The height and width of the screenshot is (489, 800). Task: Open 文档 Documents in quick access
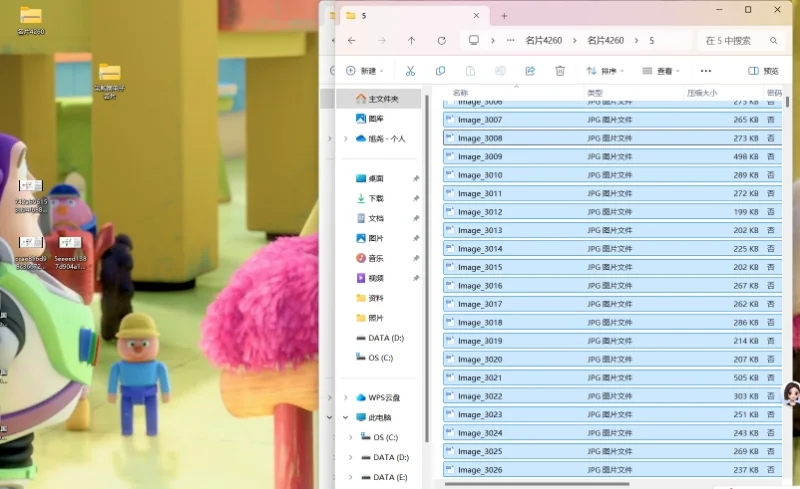coord(369,218)
